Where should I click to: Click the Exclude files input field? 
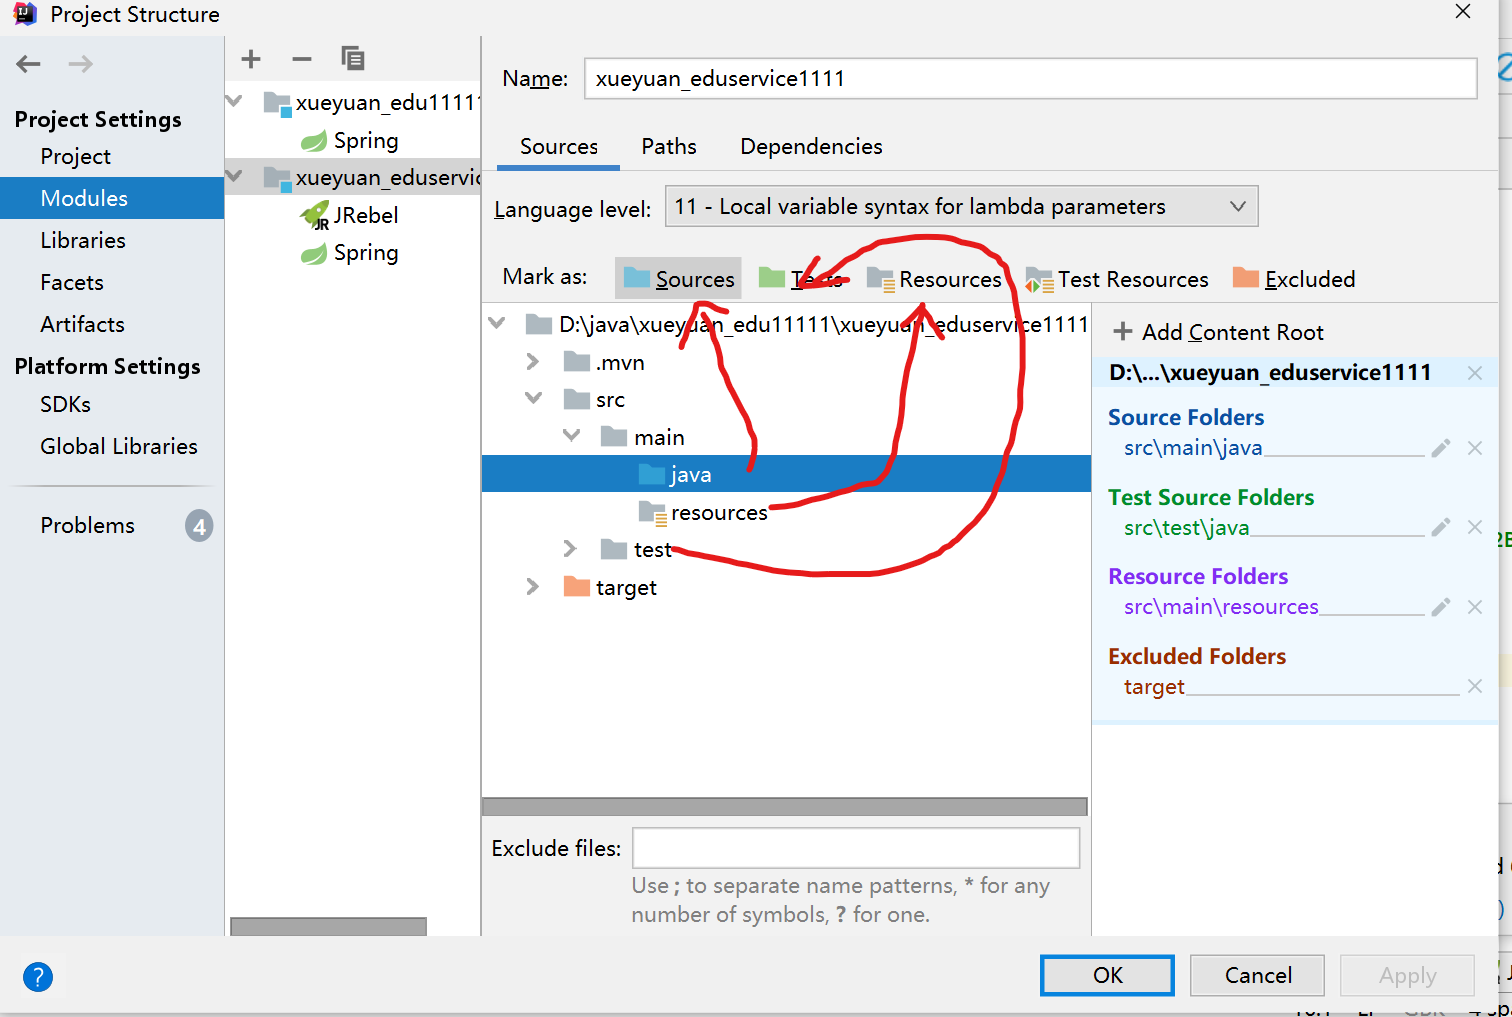856,848
